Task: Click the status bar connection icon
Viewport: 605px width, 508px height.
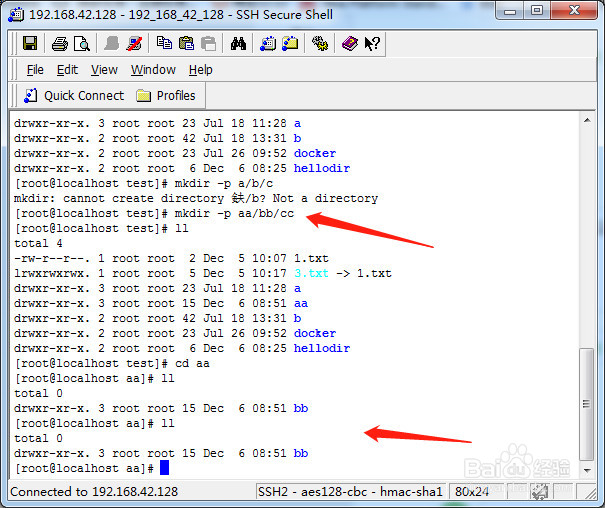Action: [539, 492]
